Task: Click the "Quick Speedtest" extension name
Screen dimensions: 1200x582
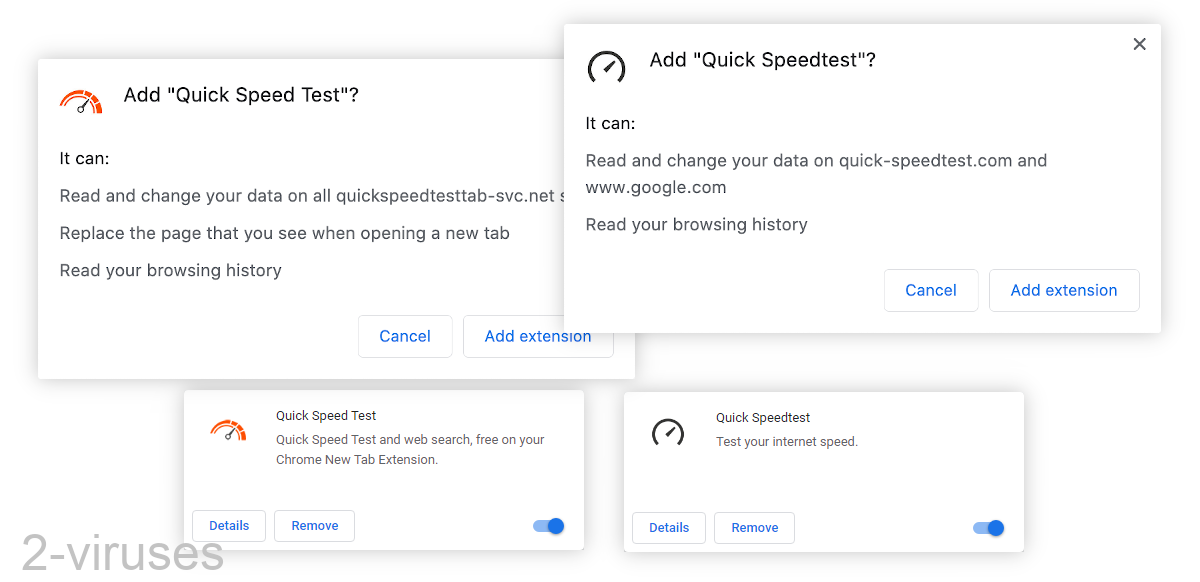Action: pos(762,417)
